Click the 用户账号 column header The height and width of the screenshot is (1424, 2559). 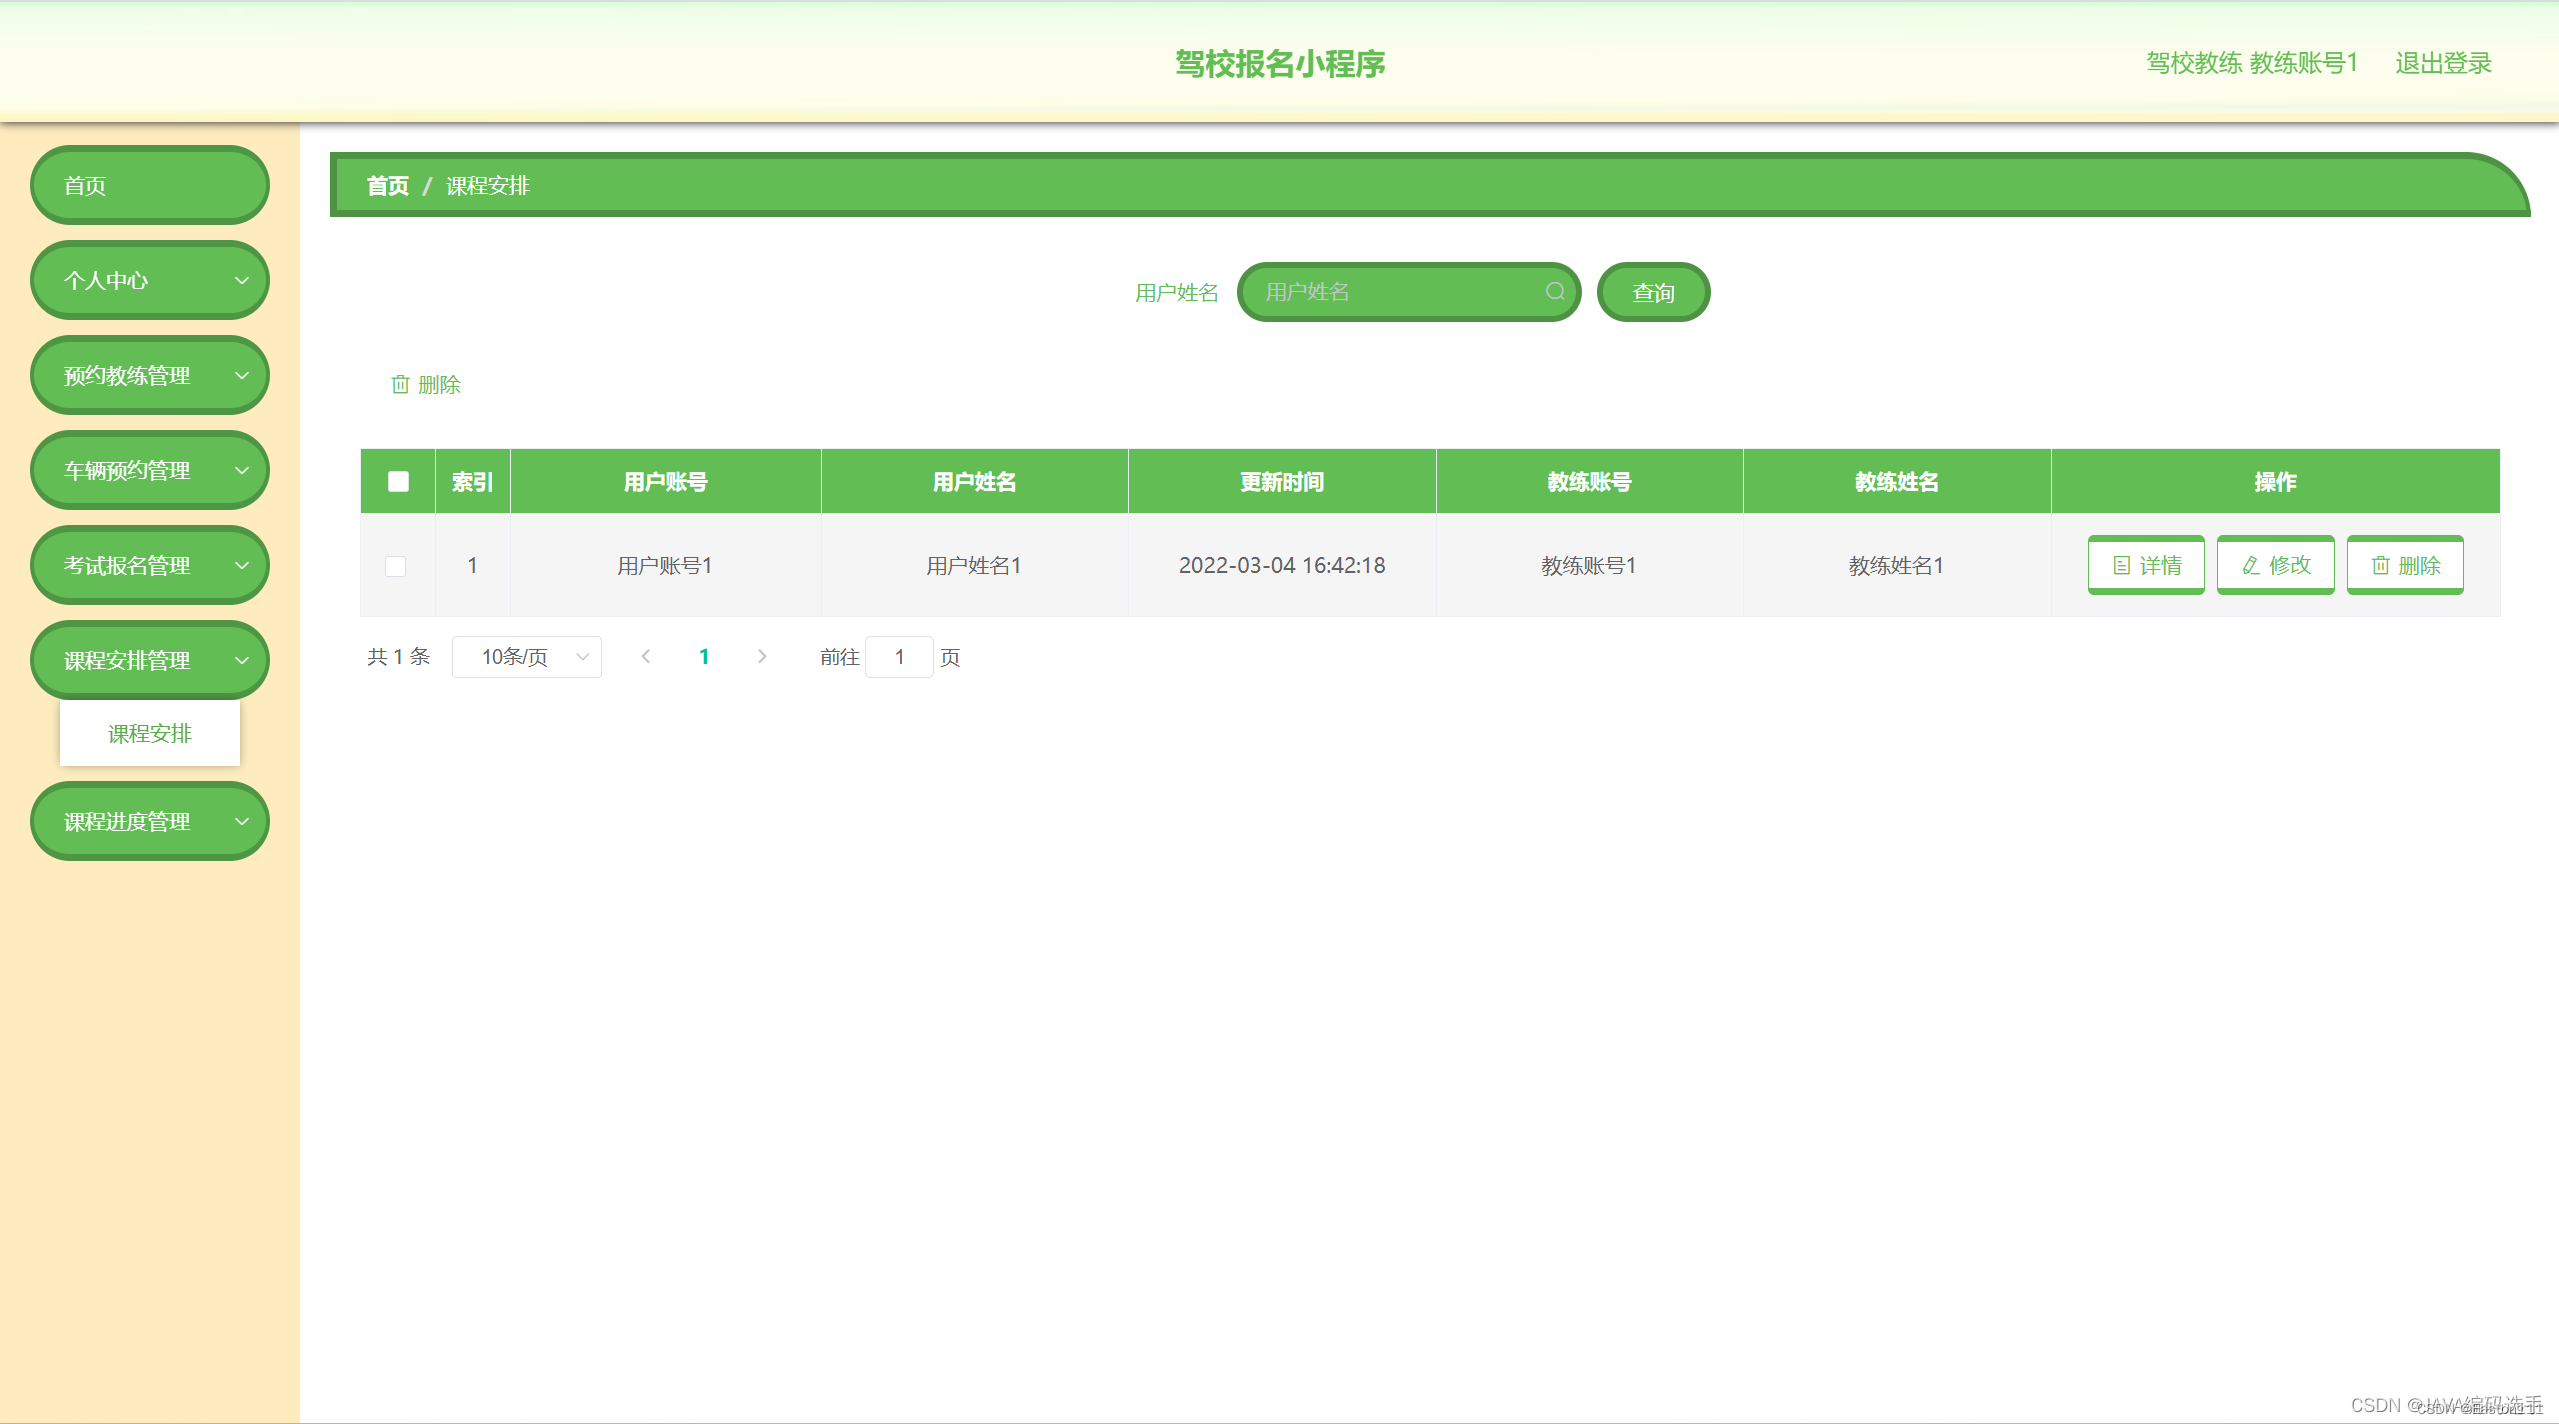666,482
